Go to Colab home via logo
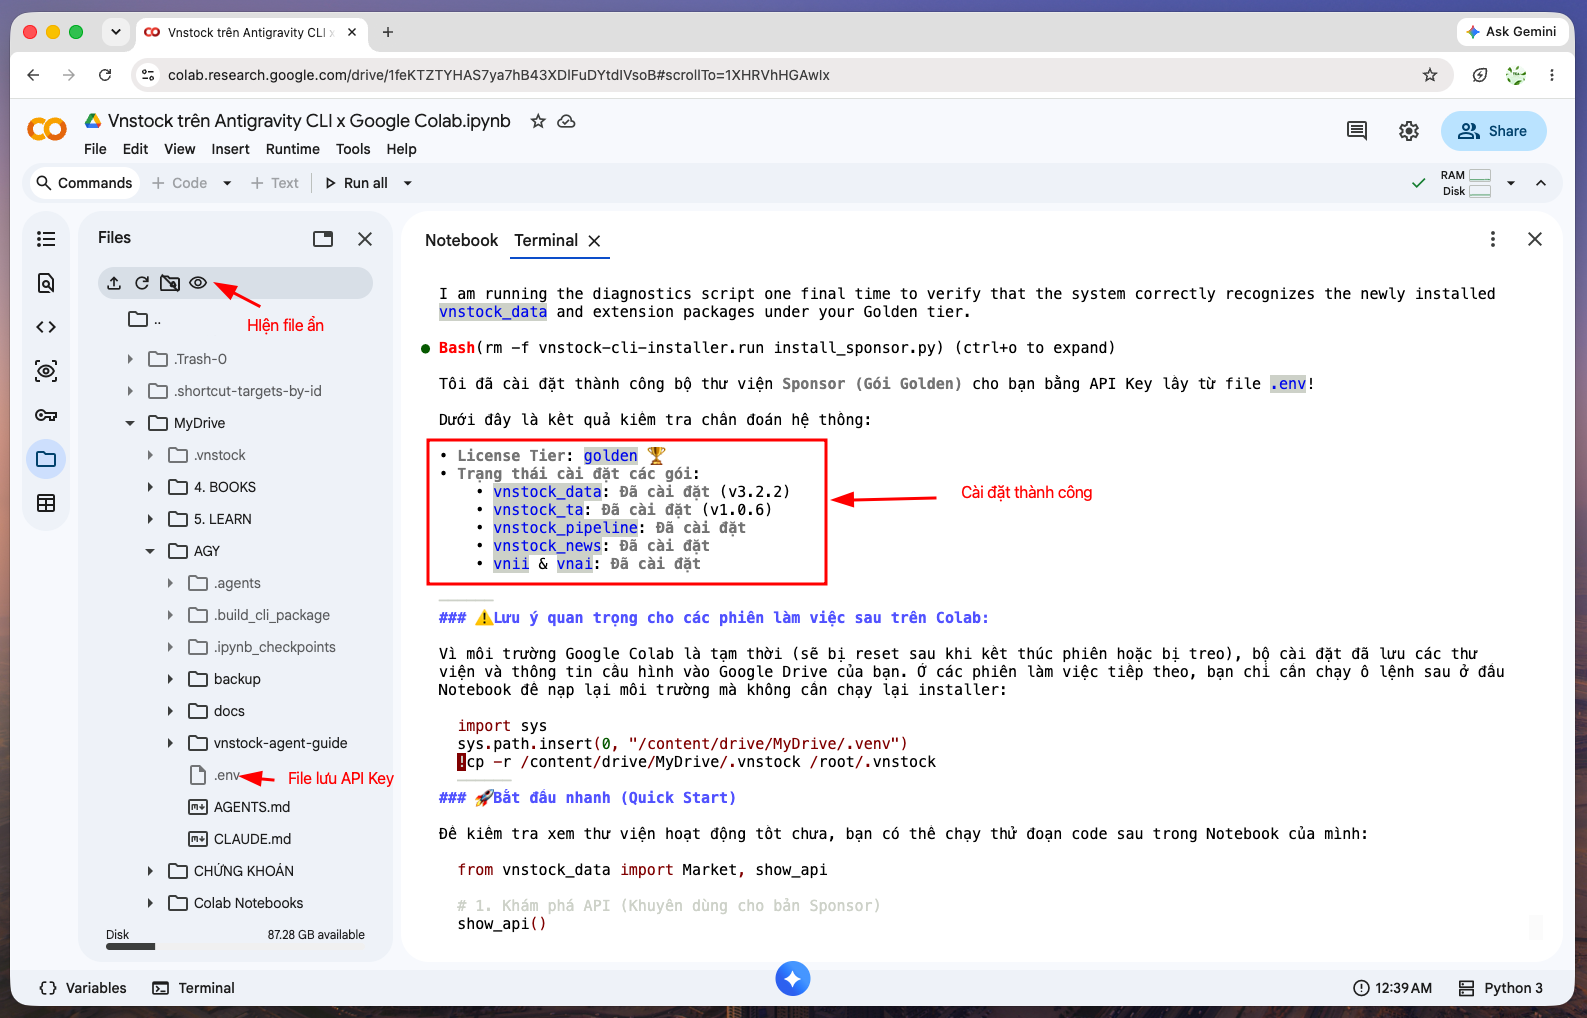This screenshot has width=1587, height=1018. click(x=47, y=129)
